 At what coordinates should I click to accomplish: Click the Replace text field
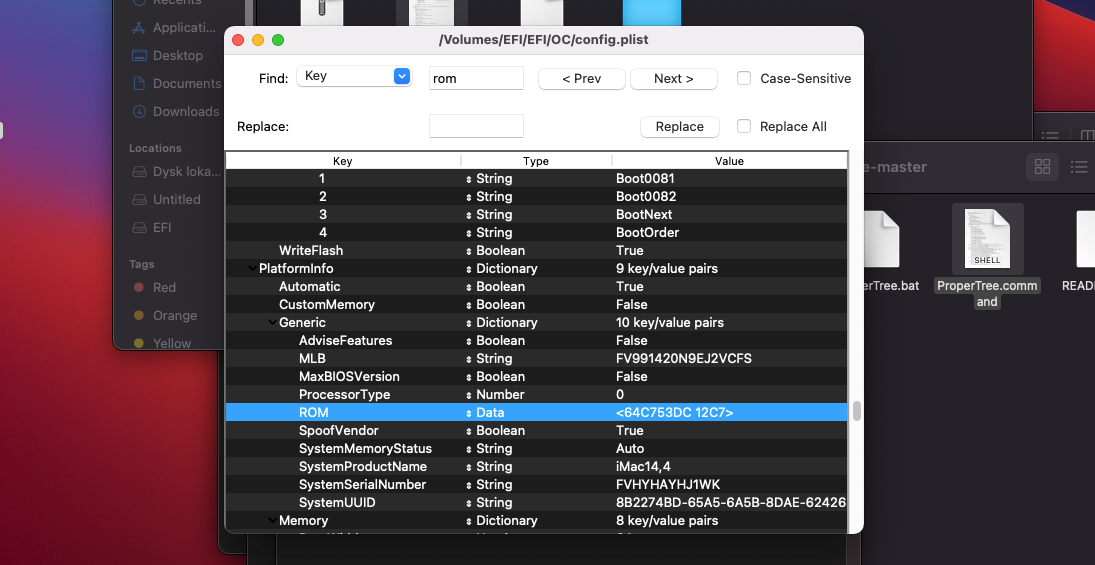(x=476, y=126)
